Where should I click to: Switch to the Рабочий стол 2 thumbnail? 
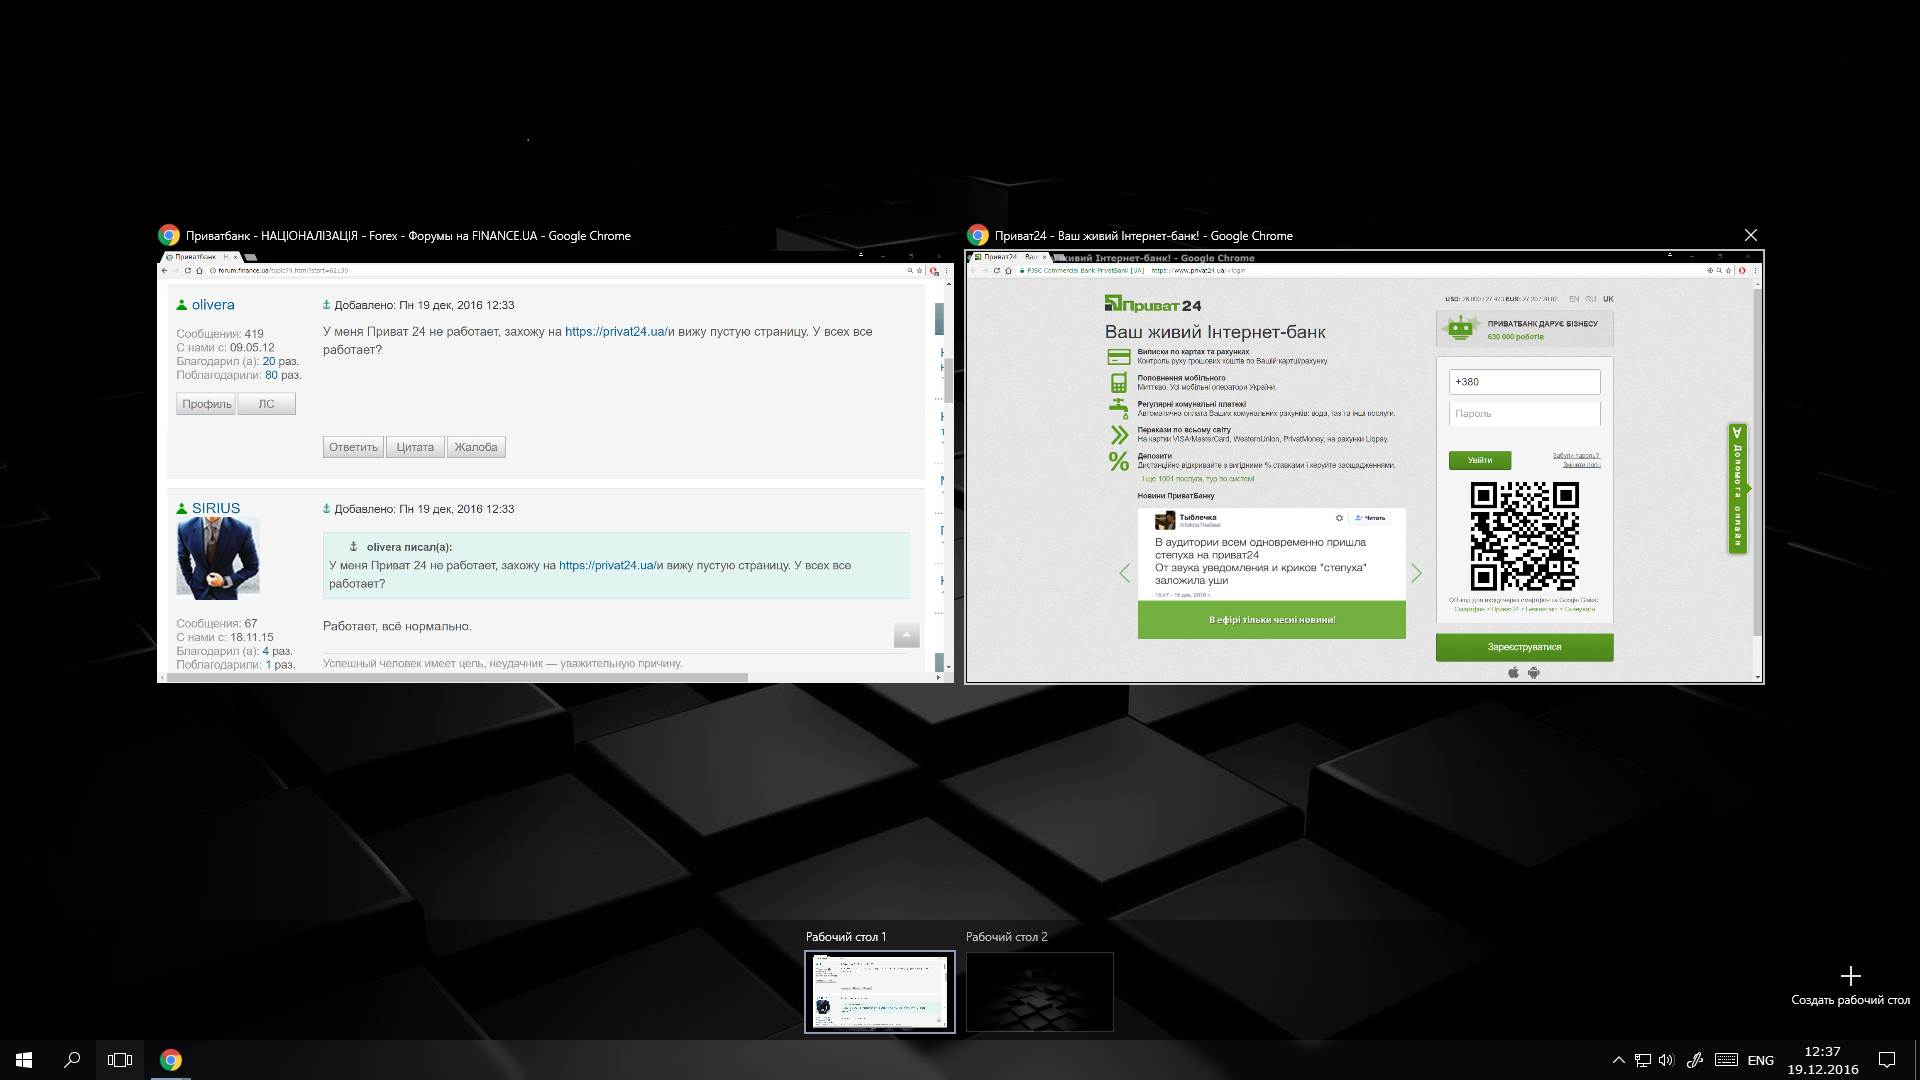click(1040, 992)
